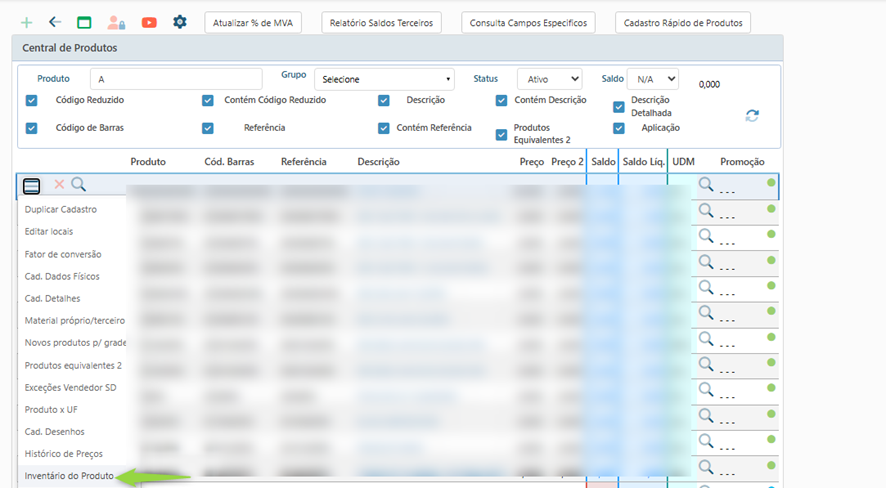The height and width of the screenshot is (488, 886).
Task: Select Inventário do Produto menu entry
Action: (x=69, y=476)
